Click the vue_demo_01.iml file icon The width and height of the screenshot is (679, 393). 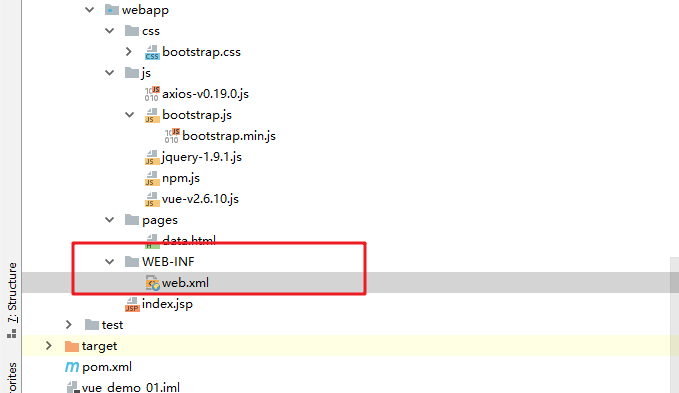click(x=72, y=387)
